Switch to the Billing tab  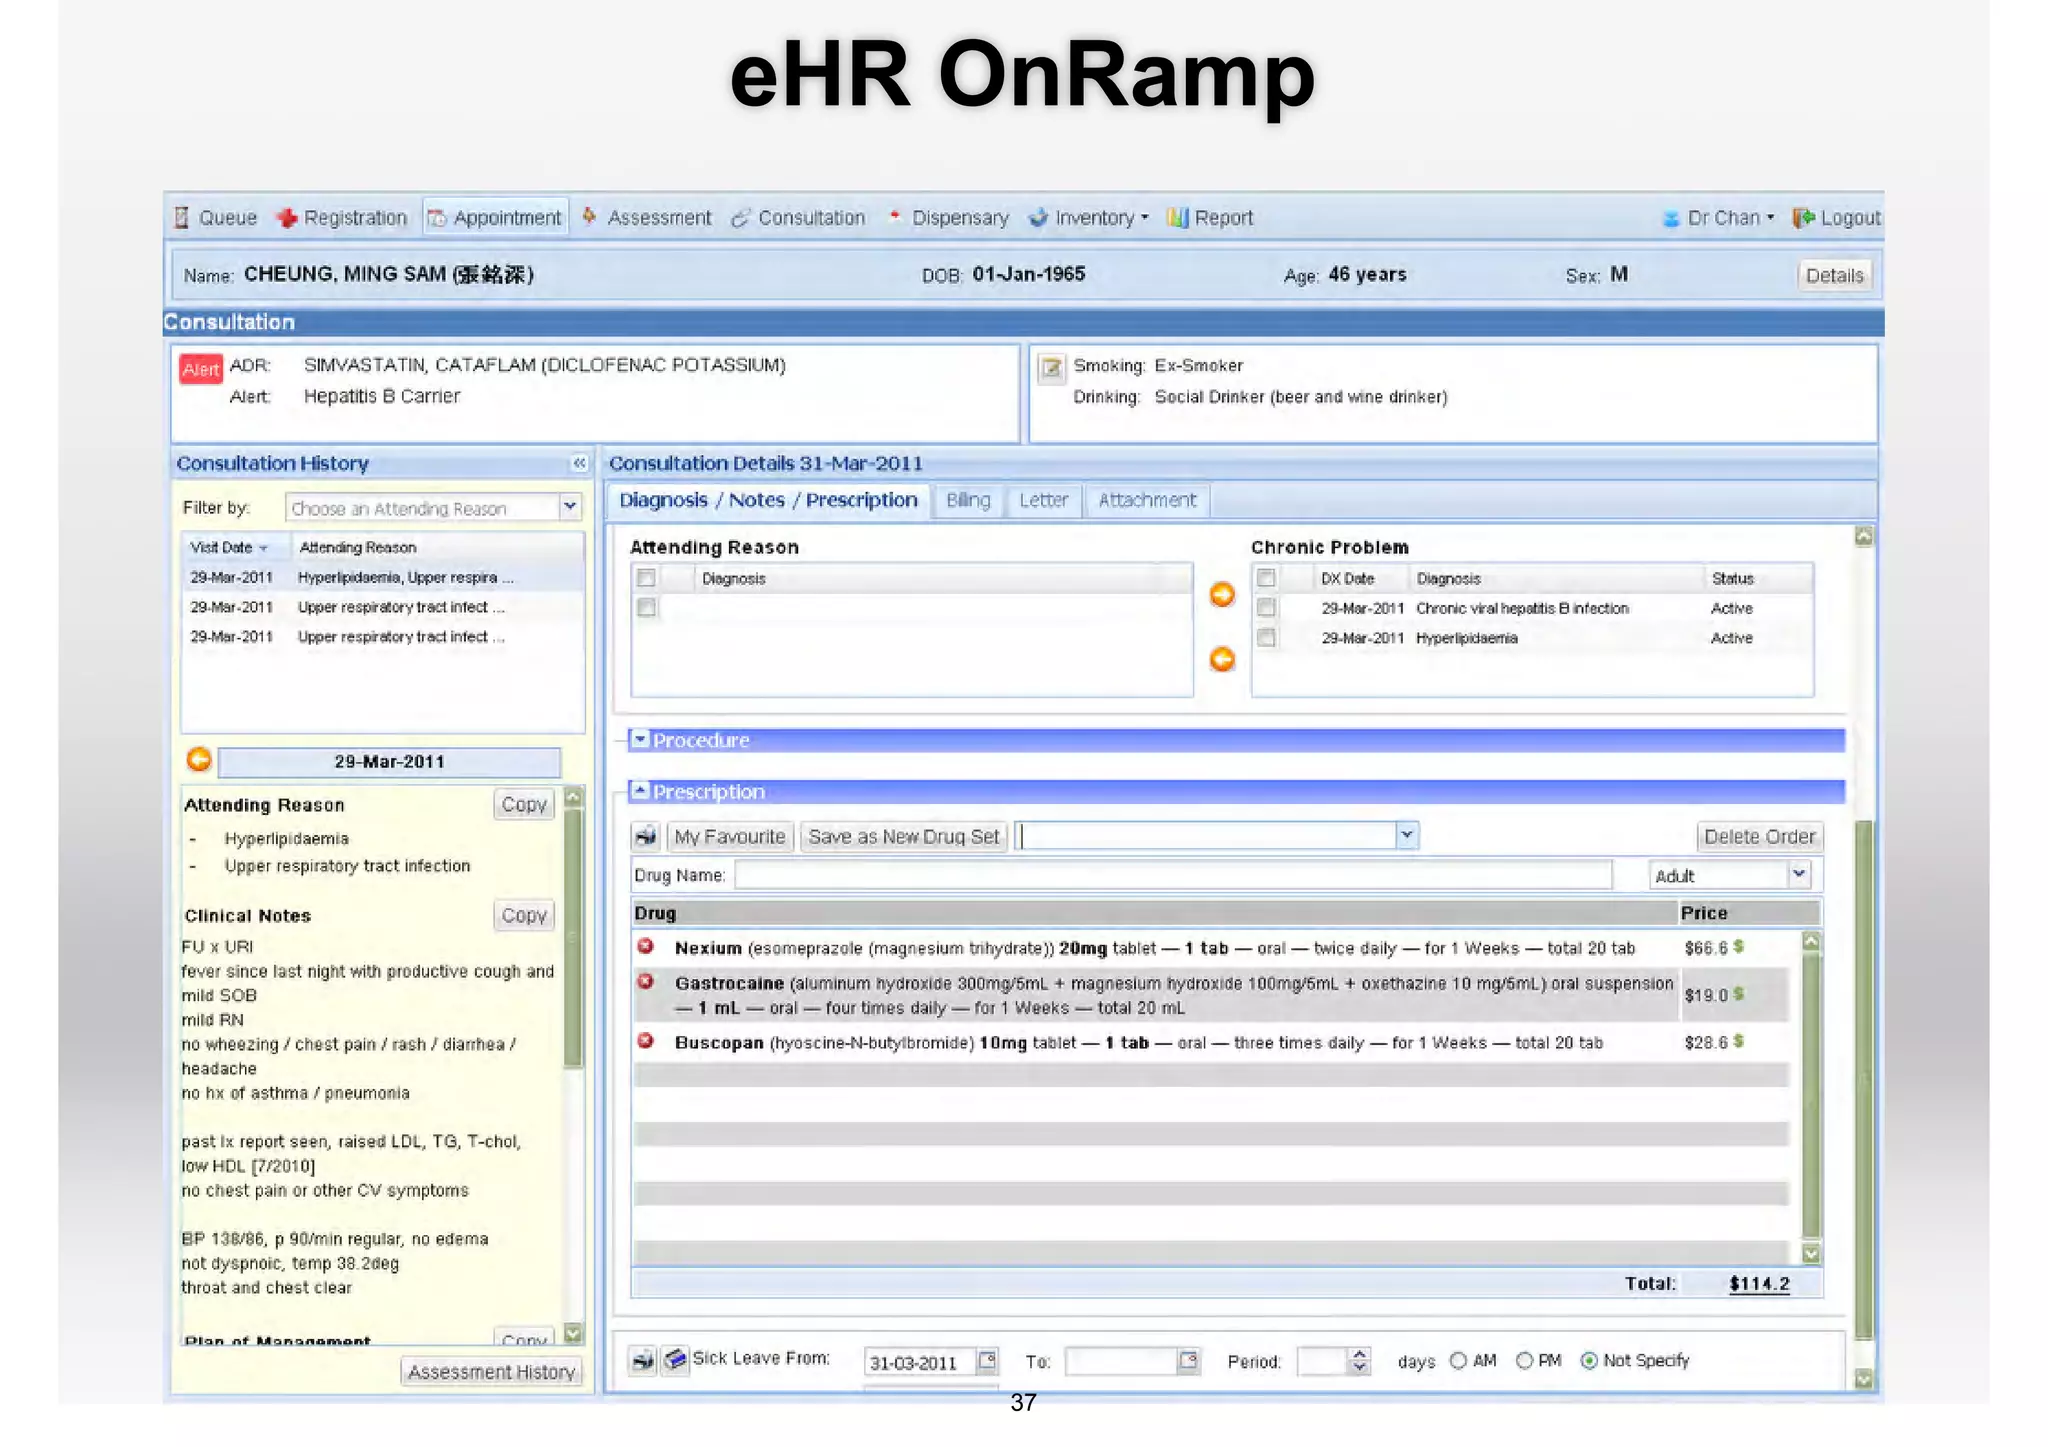click(967, 500)
